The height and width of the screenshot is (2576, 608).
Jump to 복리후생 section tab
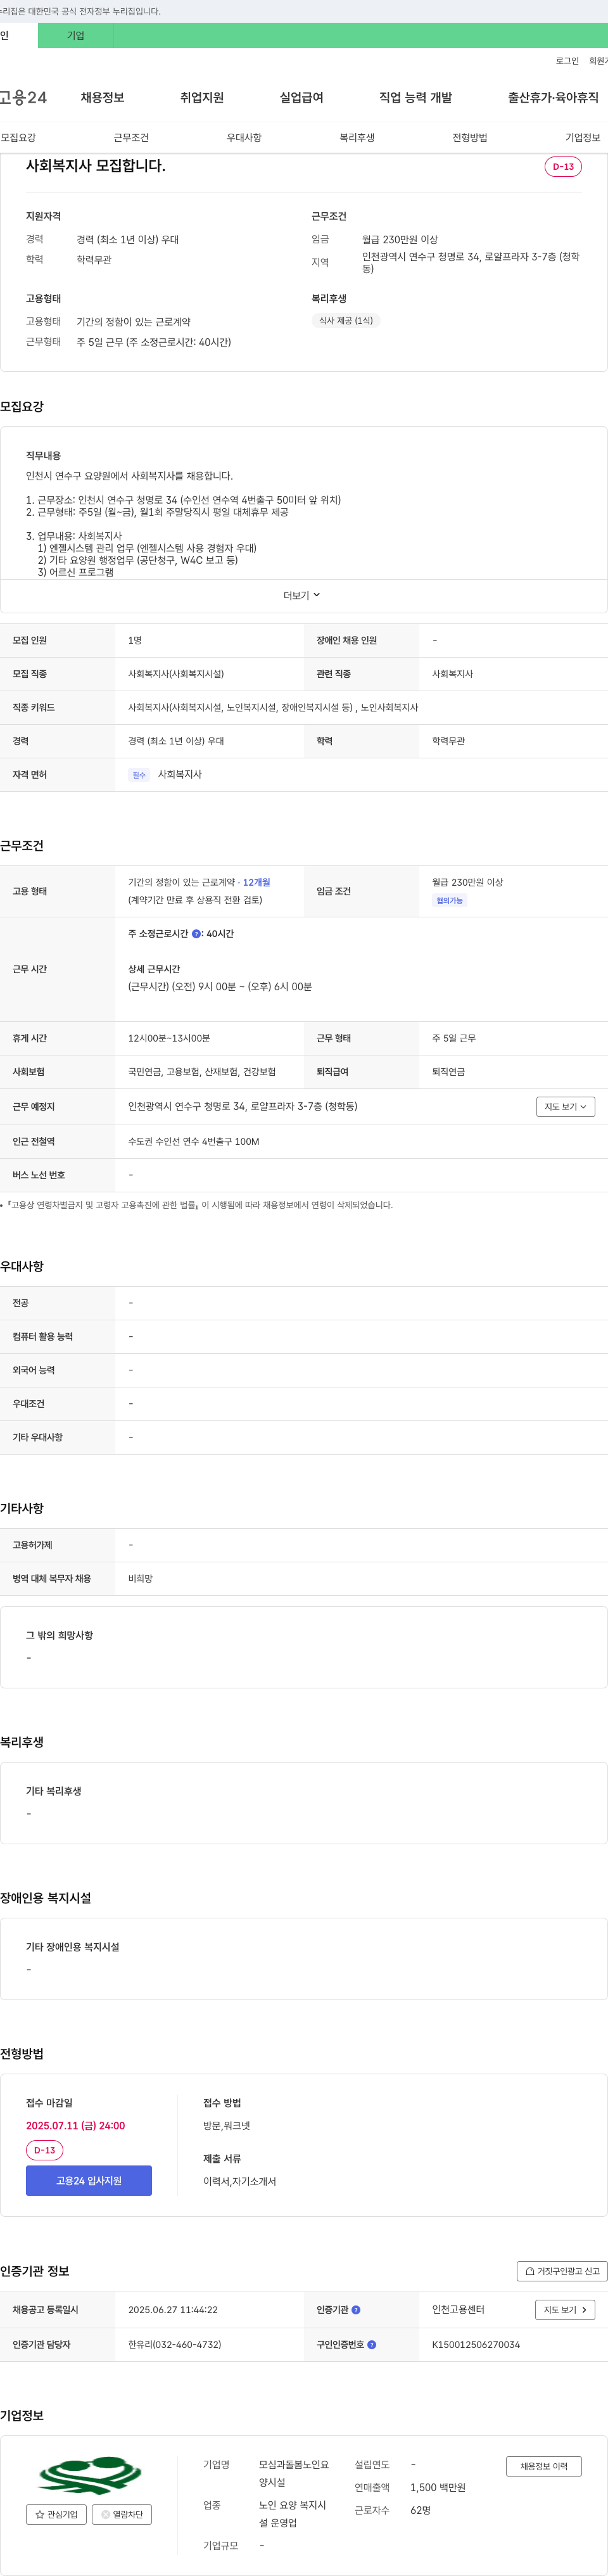pos(357,137)
